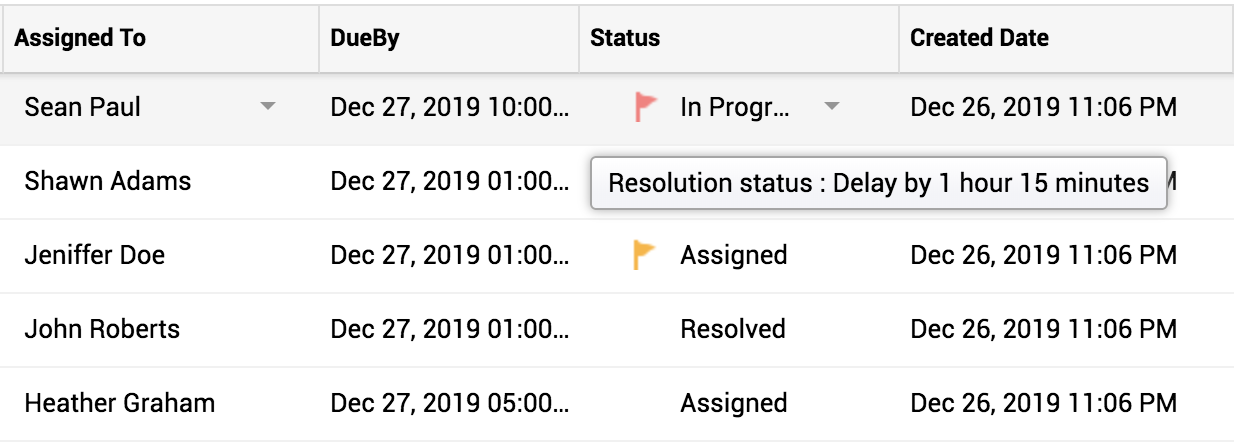Expand the In Progress status dropdown
Image resolution: width=1234 pixels, height=442 pixels.
click(831, 107)
